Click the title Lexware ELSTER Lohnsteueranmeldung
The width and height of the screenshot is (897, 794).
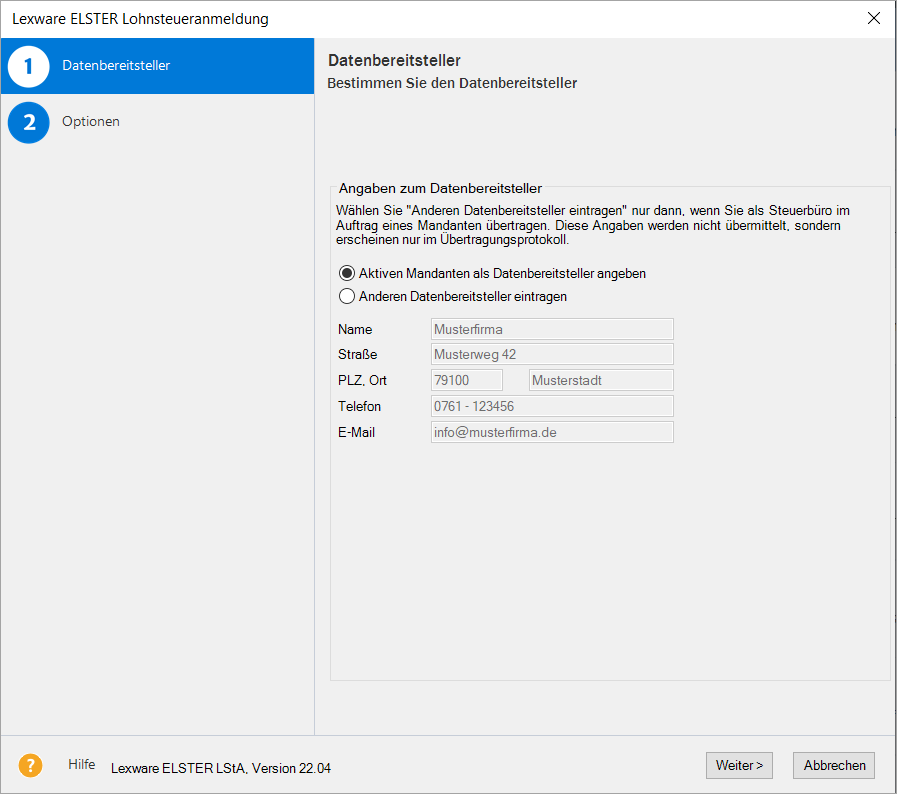(x=140, y=19)
